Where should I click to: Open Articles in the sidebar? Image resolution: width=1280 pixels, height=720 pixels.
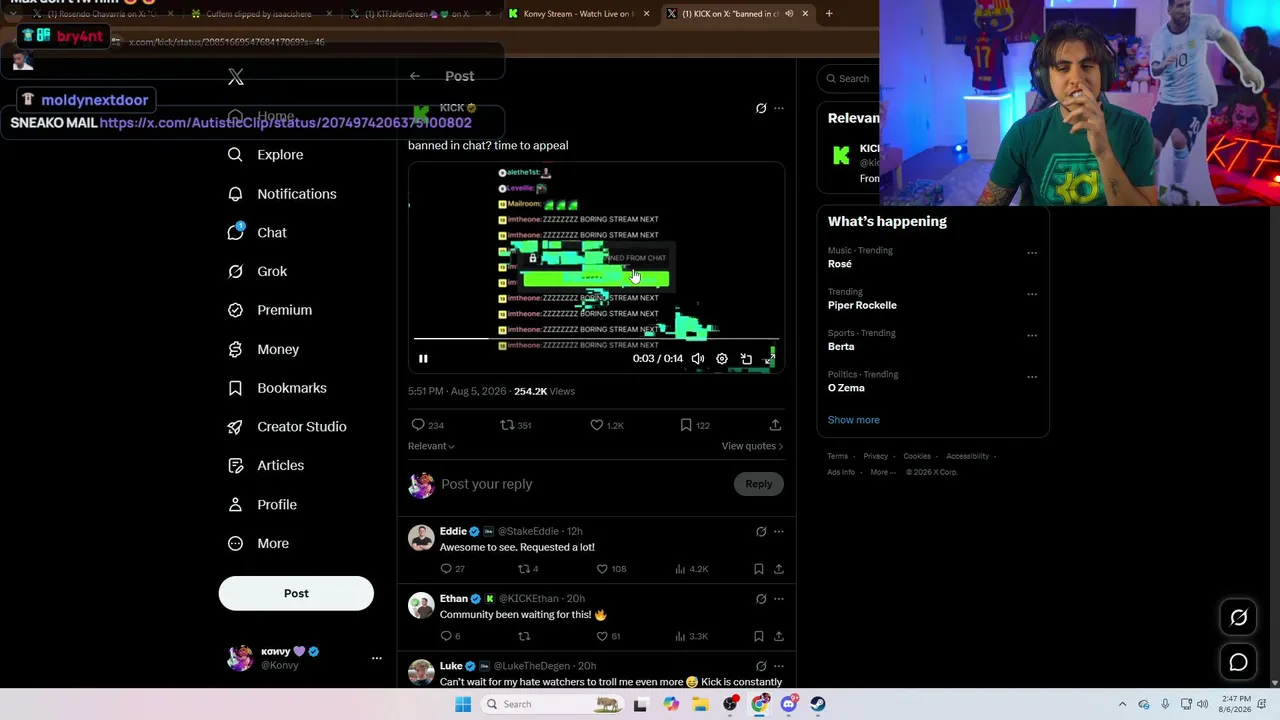265,465
